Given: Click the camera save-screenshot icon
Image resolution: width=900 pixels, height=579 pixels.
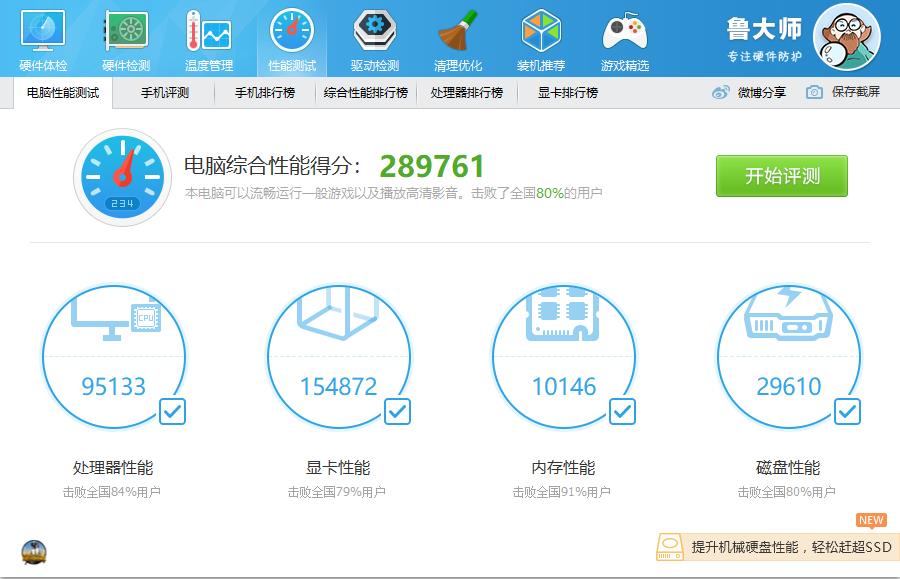Looking at the screenshot, I should [814, 92].
